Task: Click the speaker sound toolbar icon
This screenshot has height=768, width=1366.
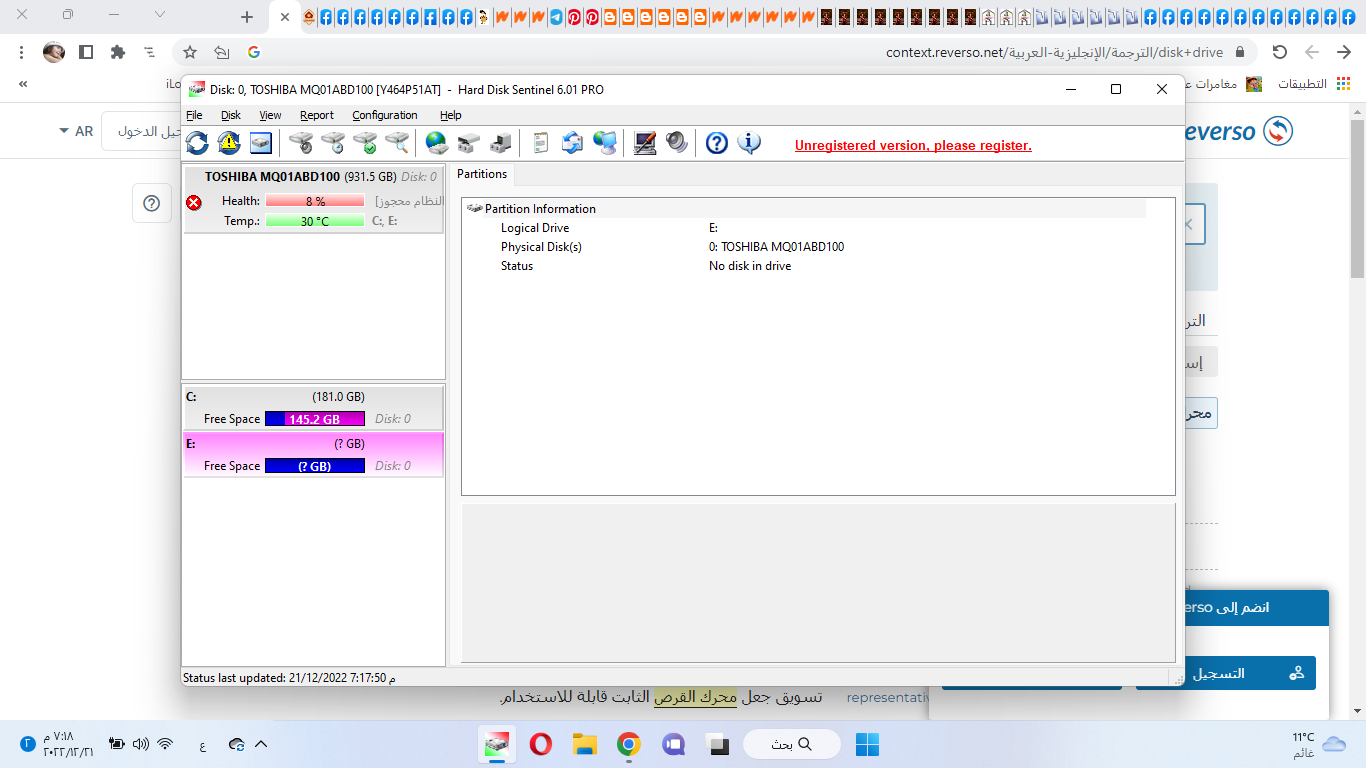Action: tap(677, 143)
